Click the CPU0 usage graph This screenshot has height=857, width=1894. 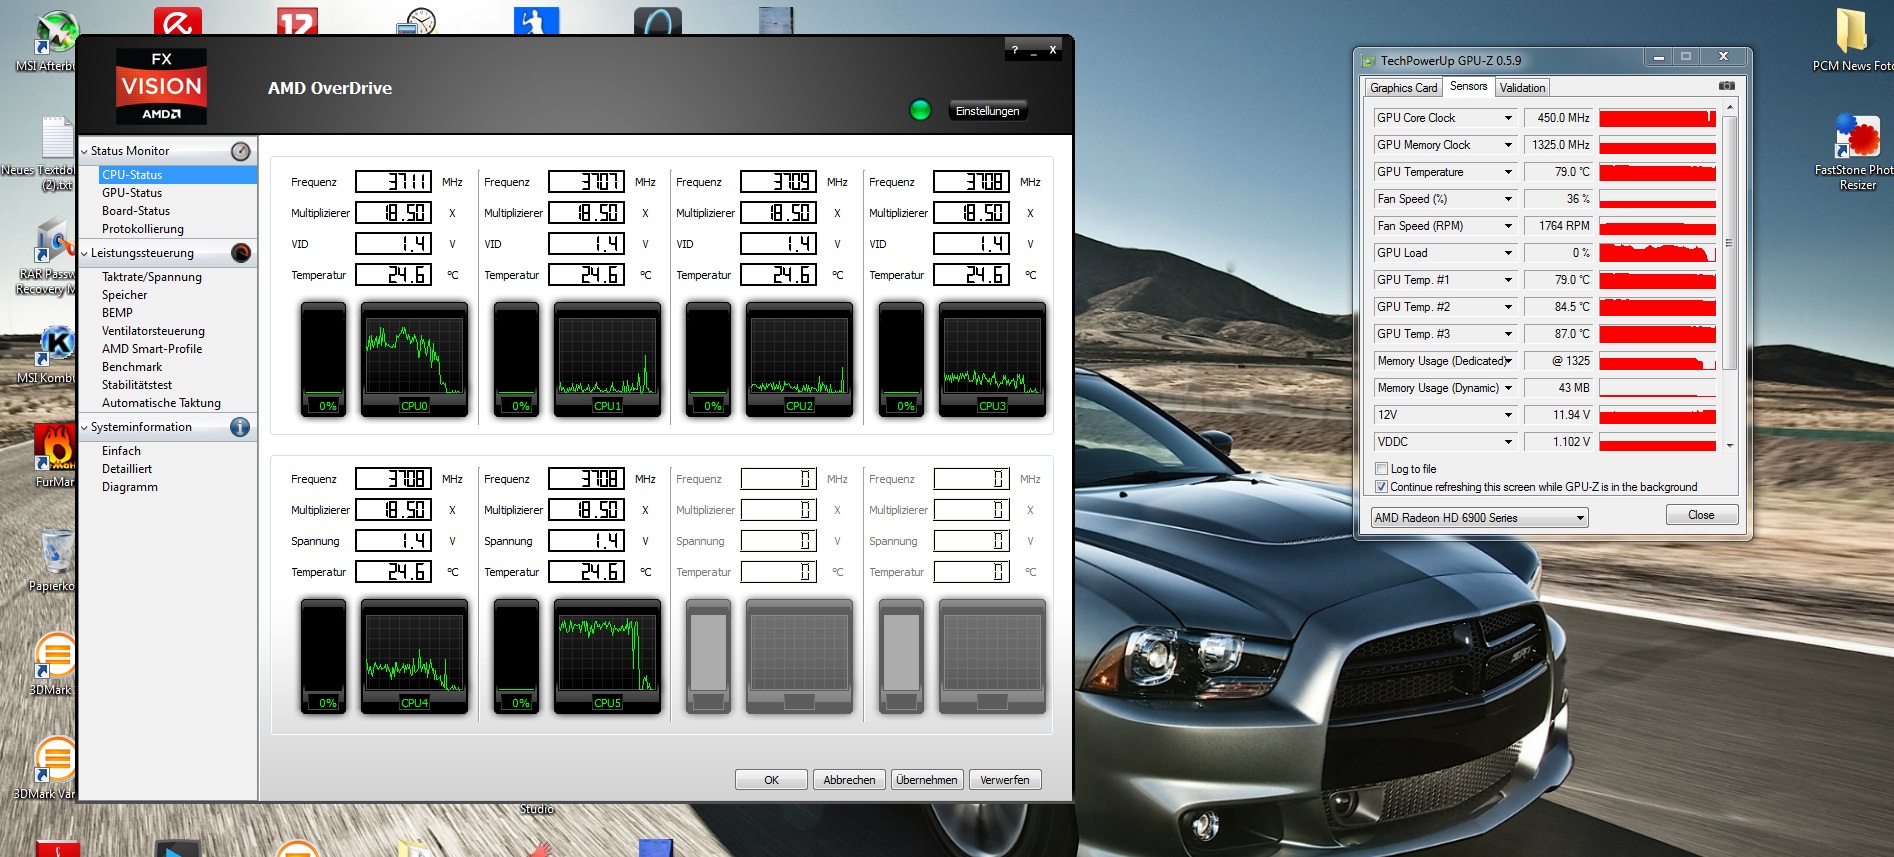tap(414, 359)
